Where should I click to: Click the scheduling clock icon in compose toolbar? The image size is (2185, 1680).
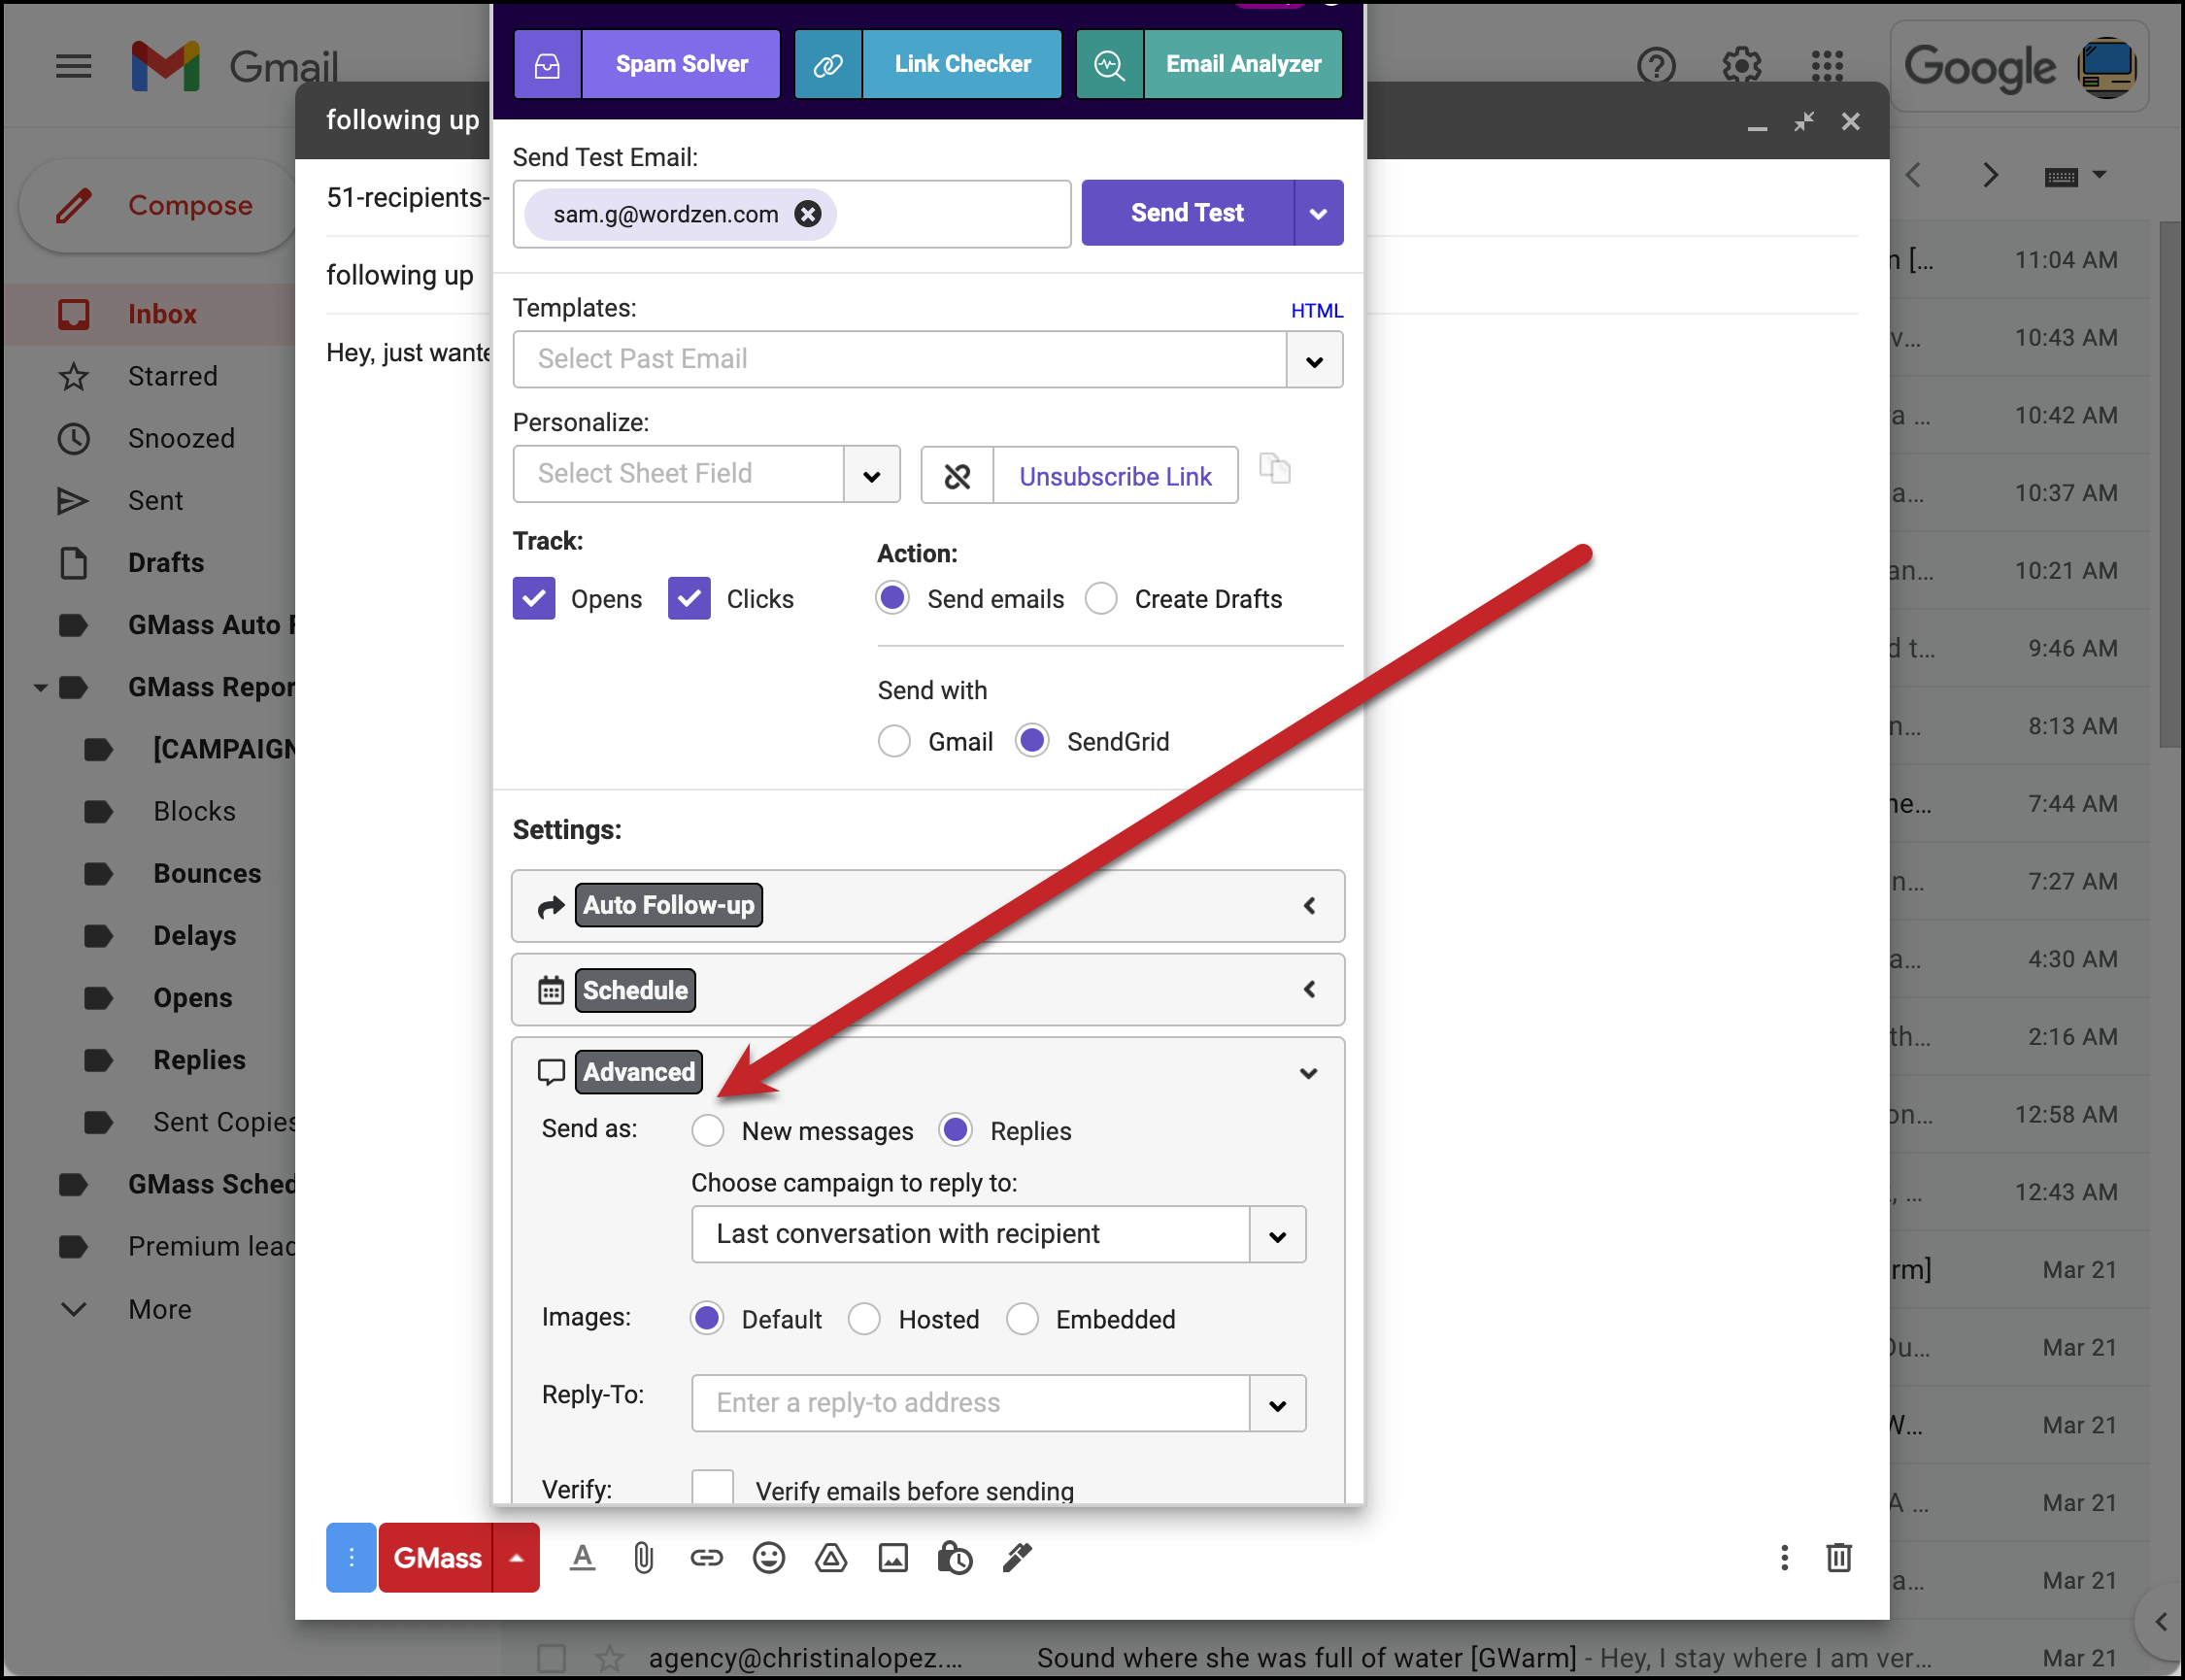pos(957,1557)
